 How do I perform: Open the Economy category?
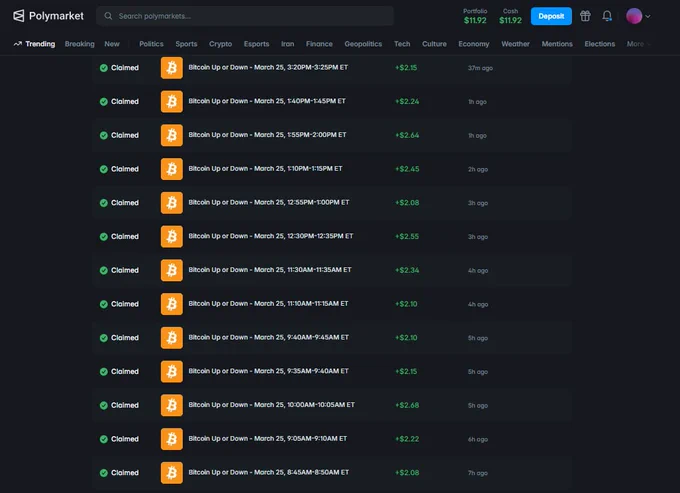coord(474,44)
